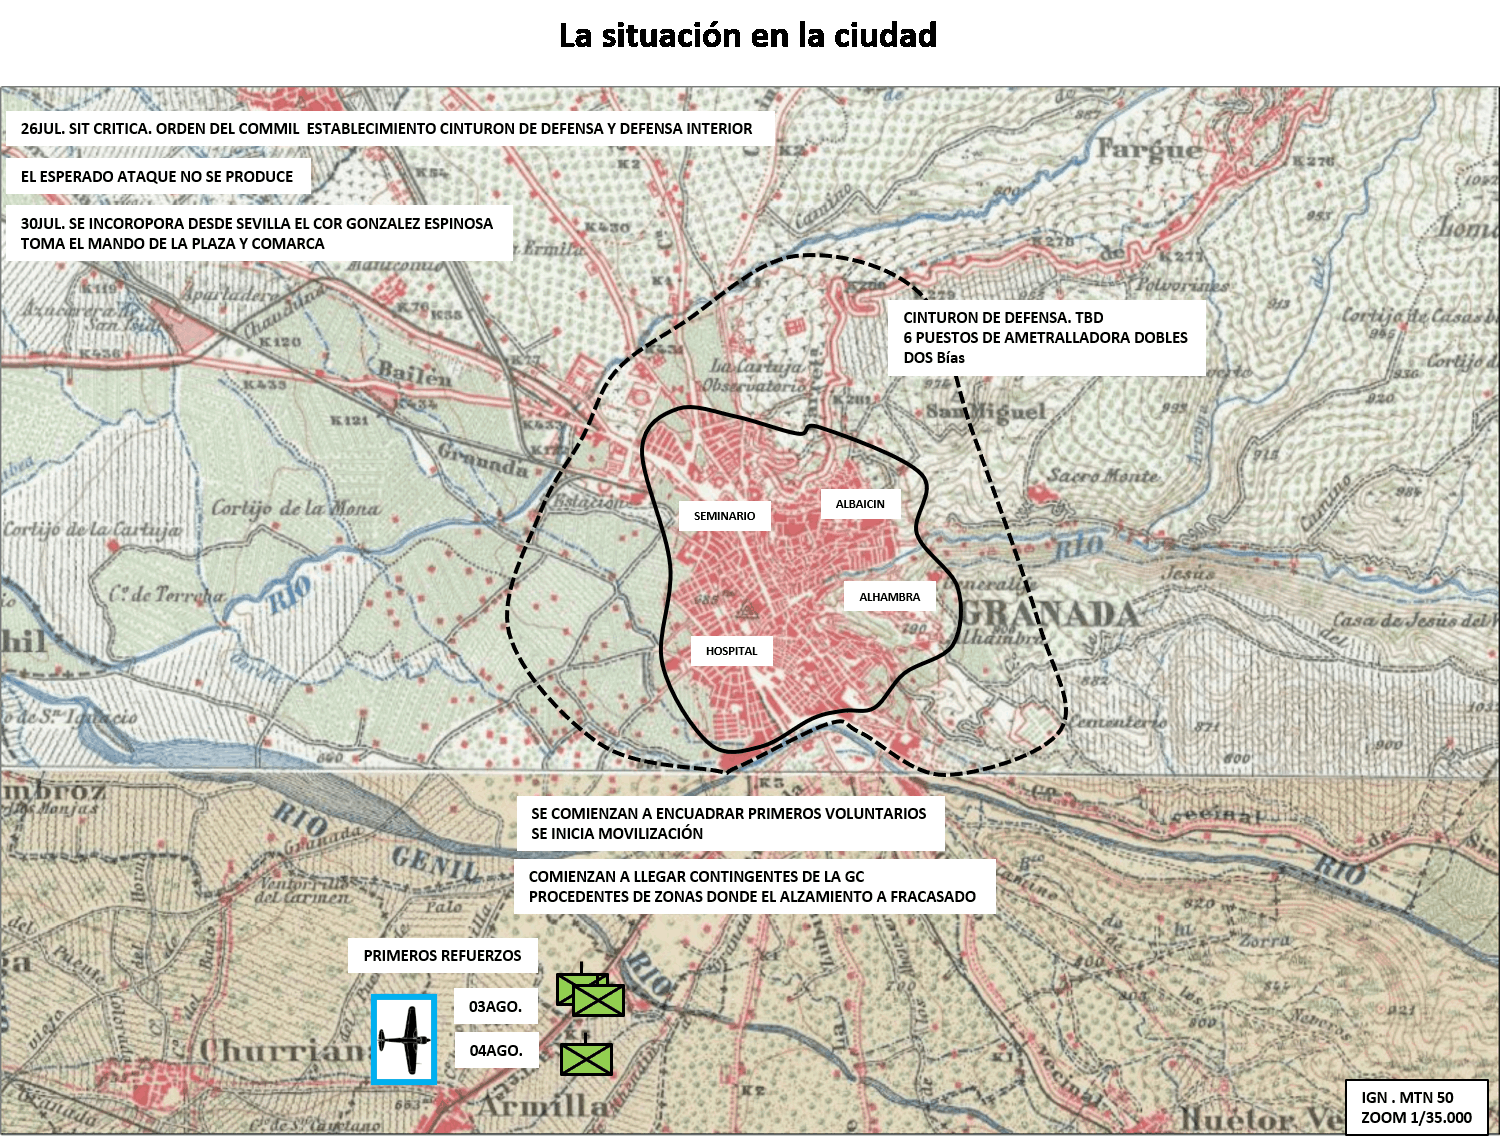The image size is (1500, 1137).
Task: Click the ALBAICIN label
Action: [x=860, y=504]
